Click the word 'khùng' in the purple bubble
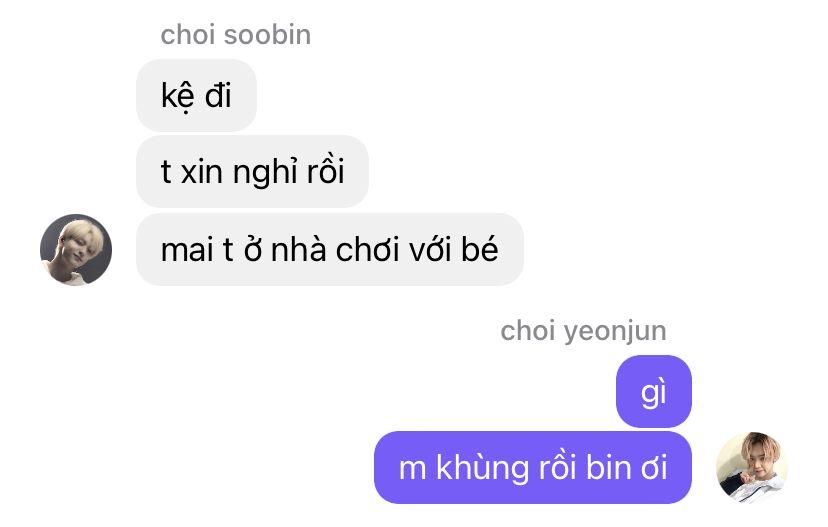Image resolution: width=828 pixels, height=527 pixels. (482, 469)
